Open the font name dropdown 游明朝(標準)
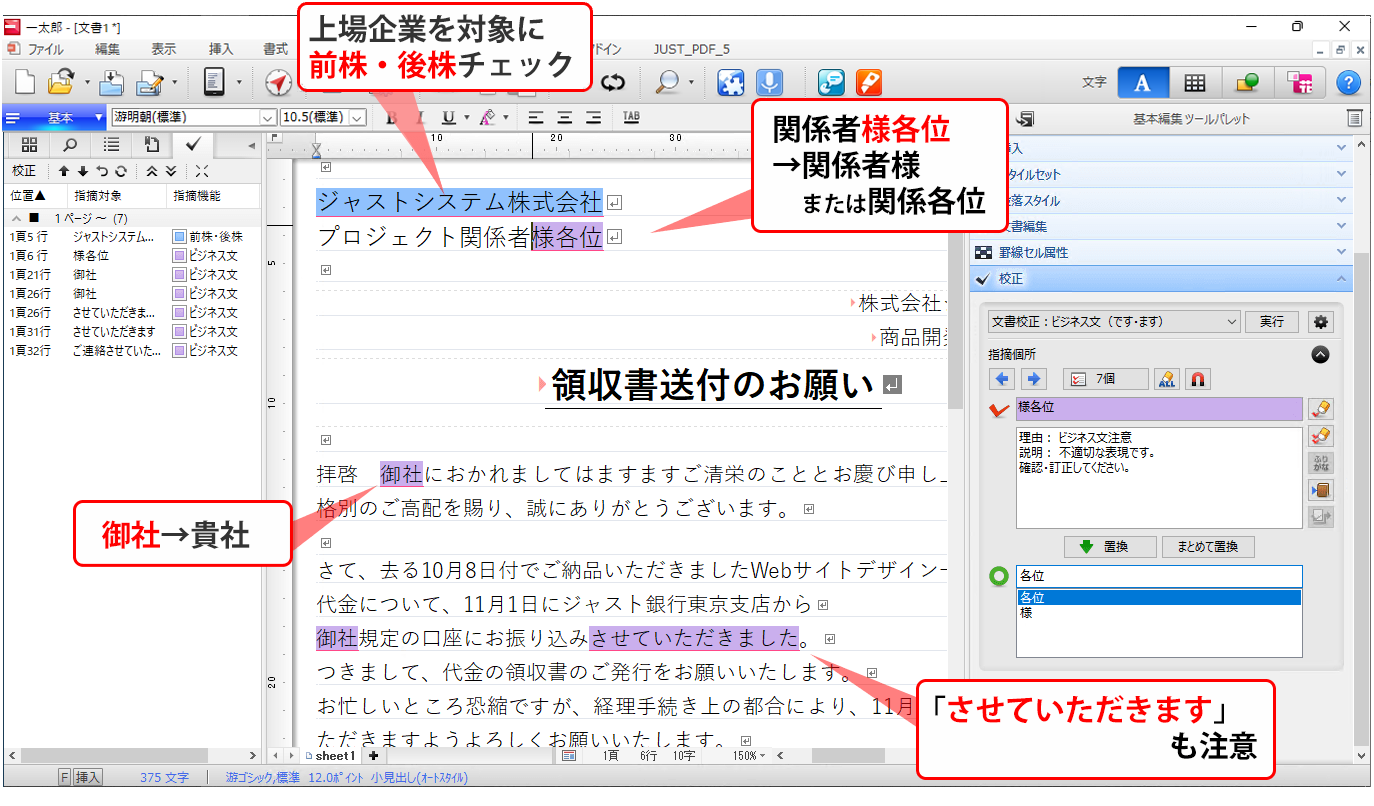1374x806 pixels. click(267, 118)
